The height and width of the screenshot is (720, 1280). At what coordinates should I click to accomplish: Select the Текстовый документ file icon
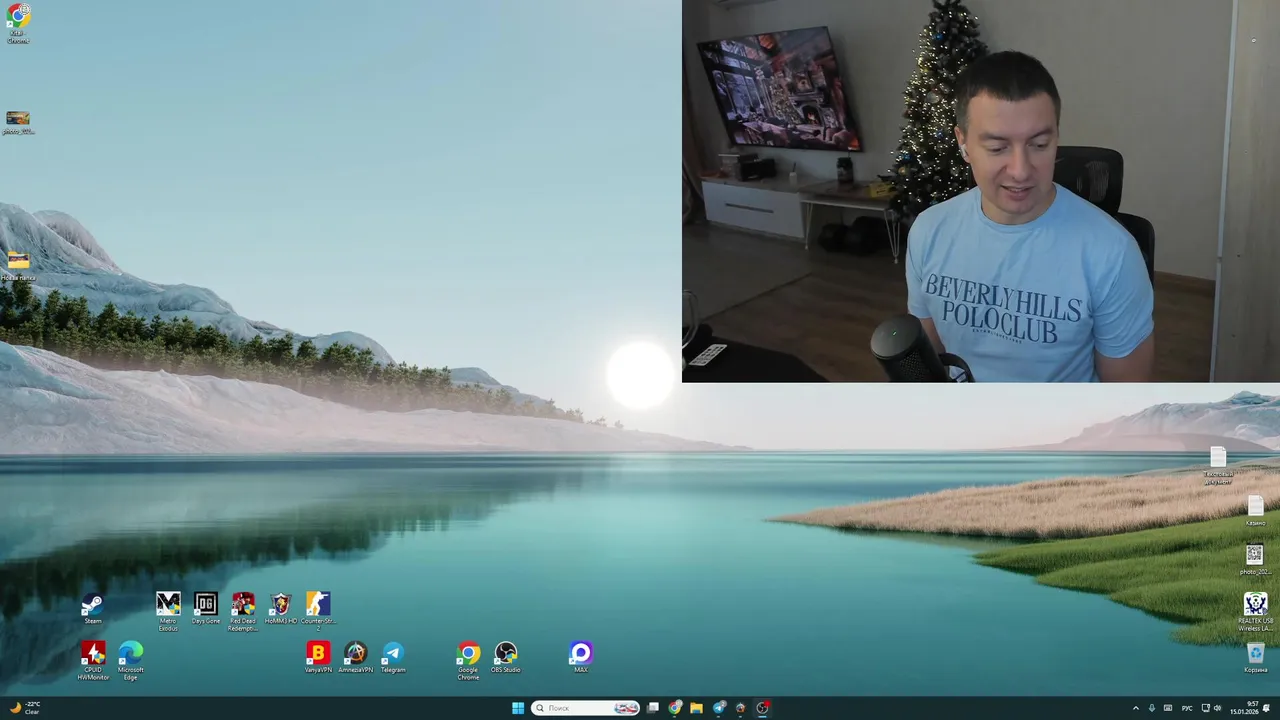pos(1218,465)
